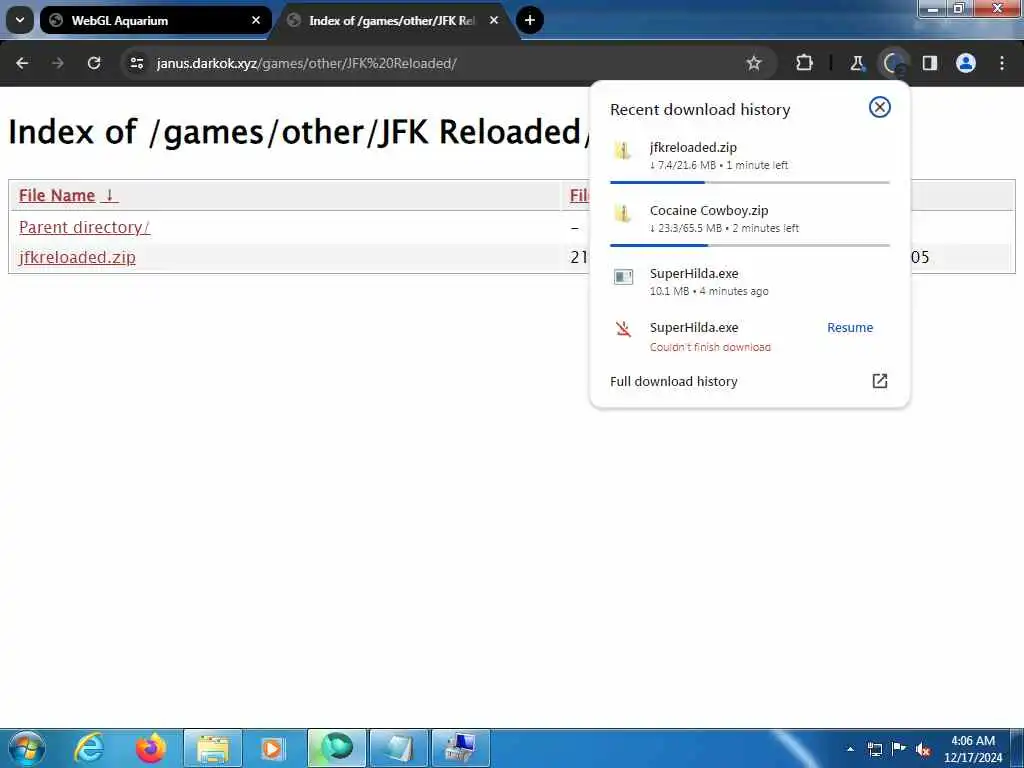The image size is (1024, 768).
Task: Click the Couldn't finish download message
Action: coord(710,347)
